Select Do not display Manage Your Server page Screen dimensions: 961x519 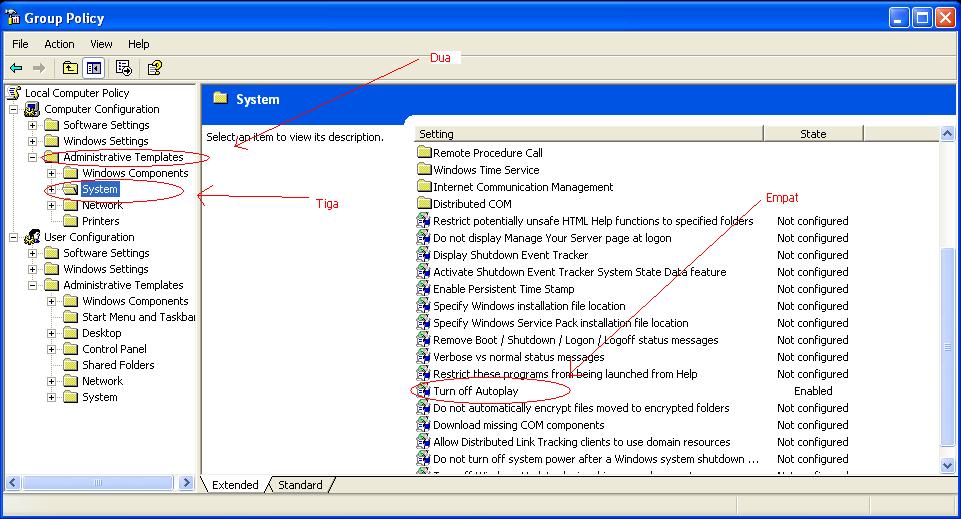coord(552,238)
